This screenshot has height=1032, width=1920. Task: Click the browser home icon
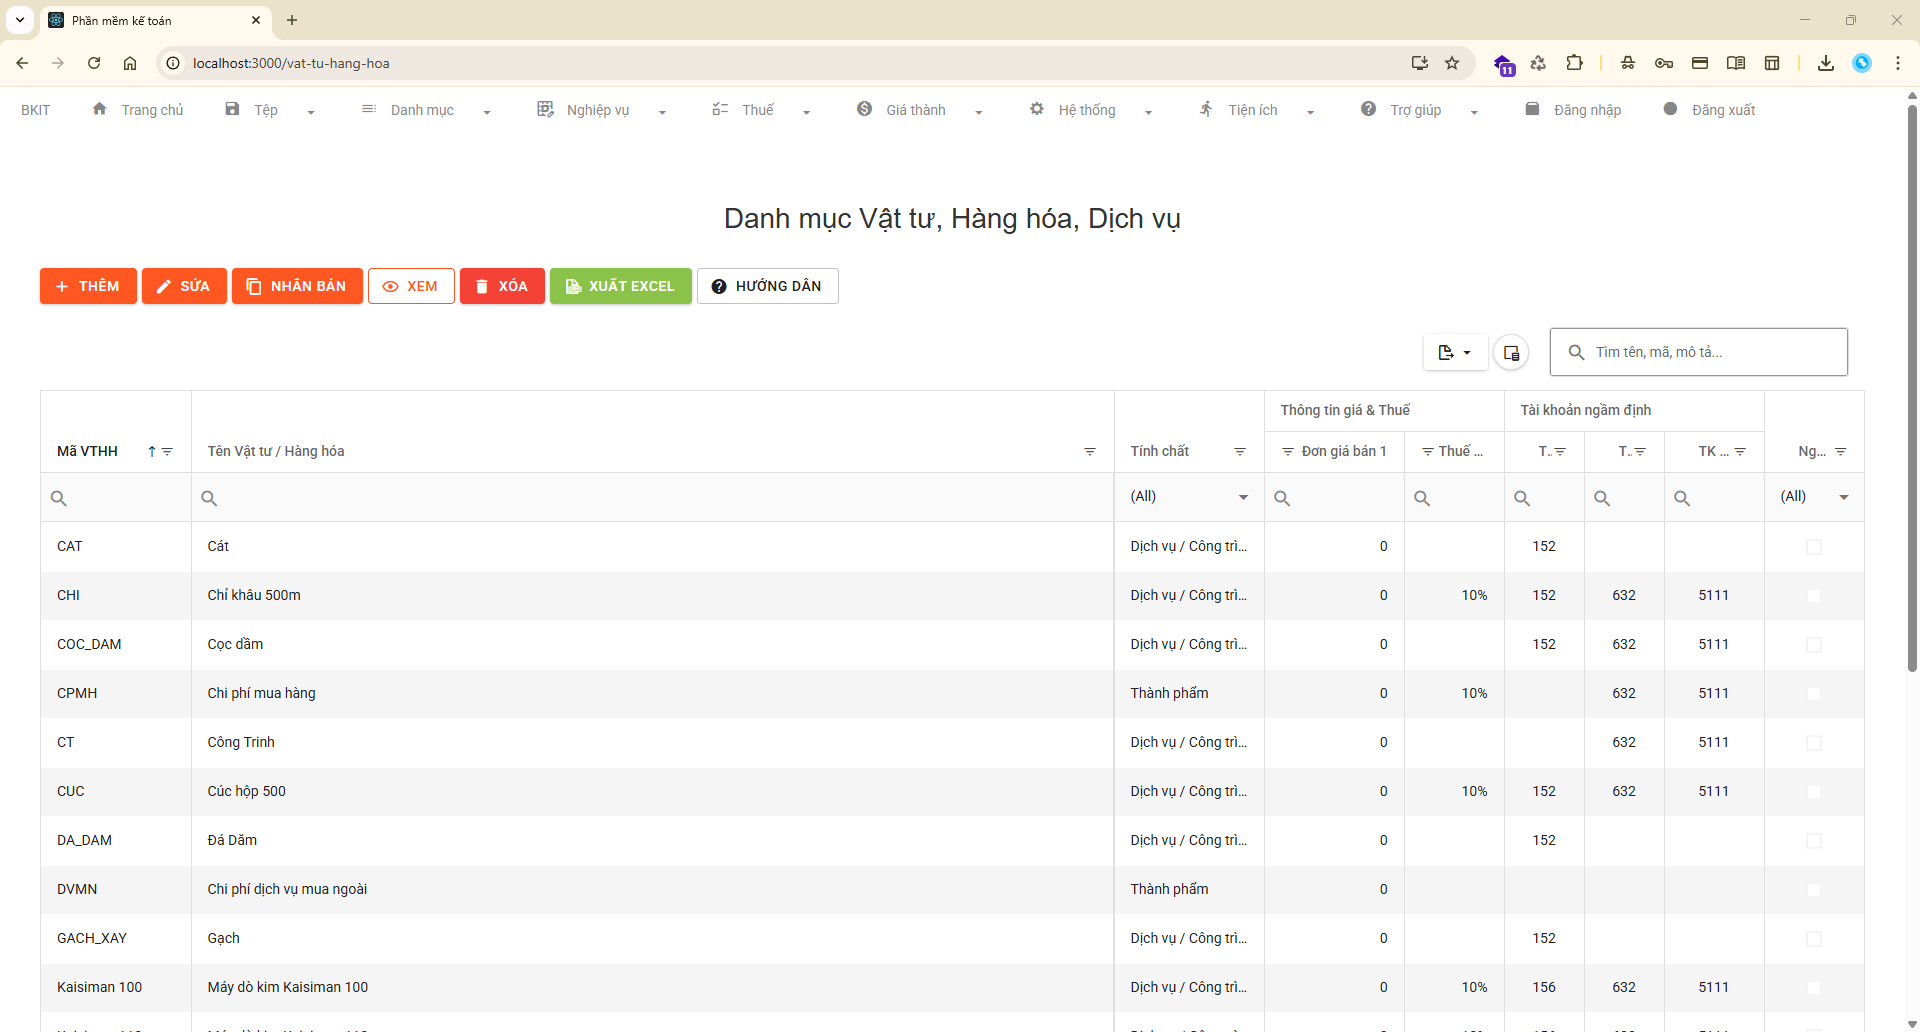(x=130, y=63)
